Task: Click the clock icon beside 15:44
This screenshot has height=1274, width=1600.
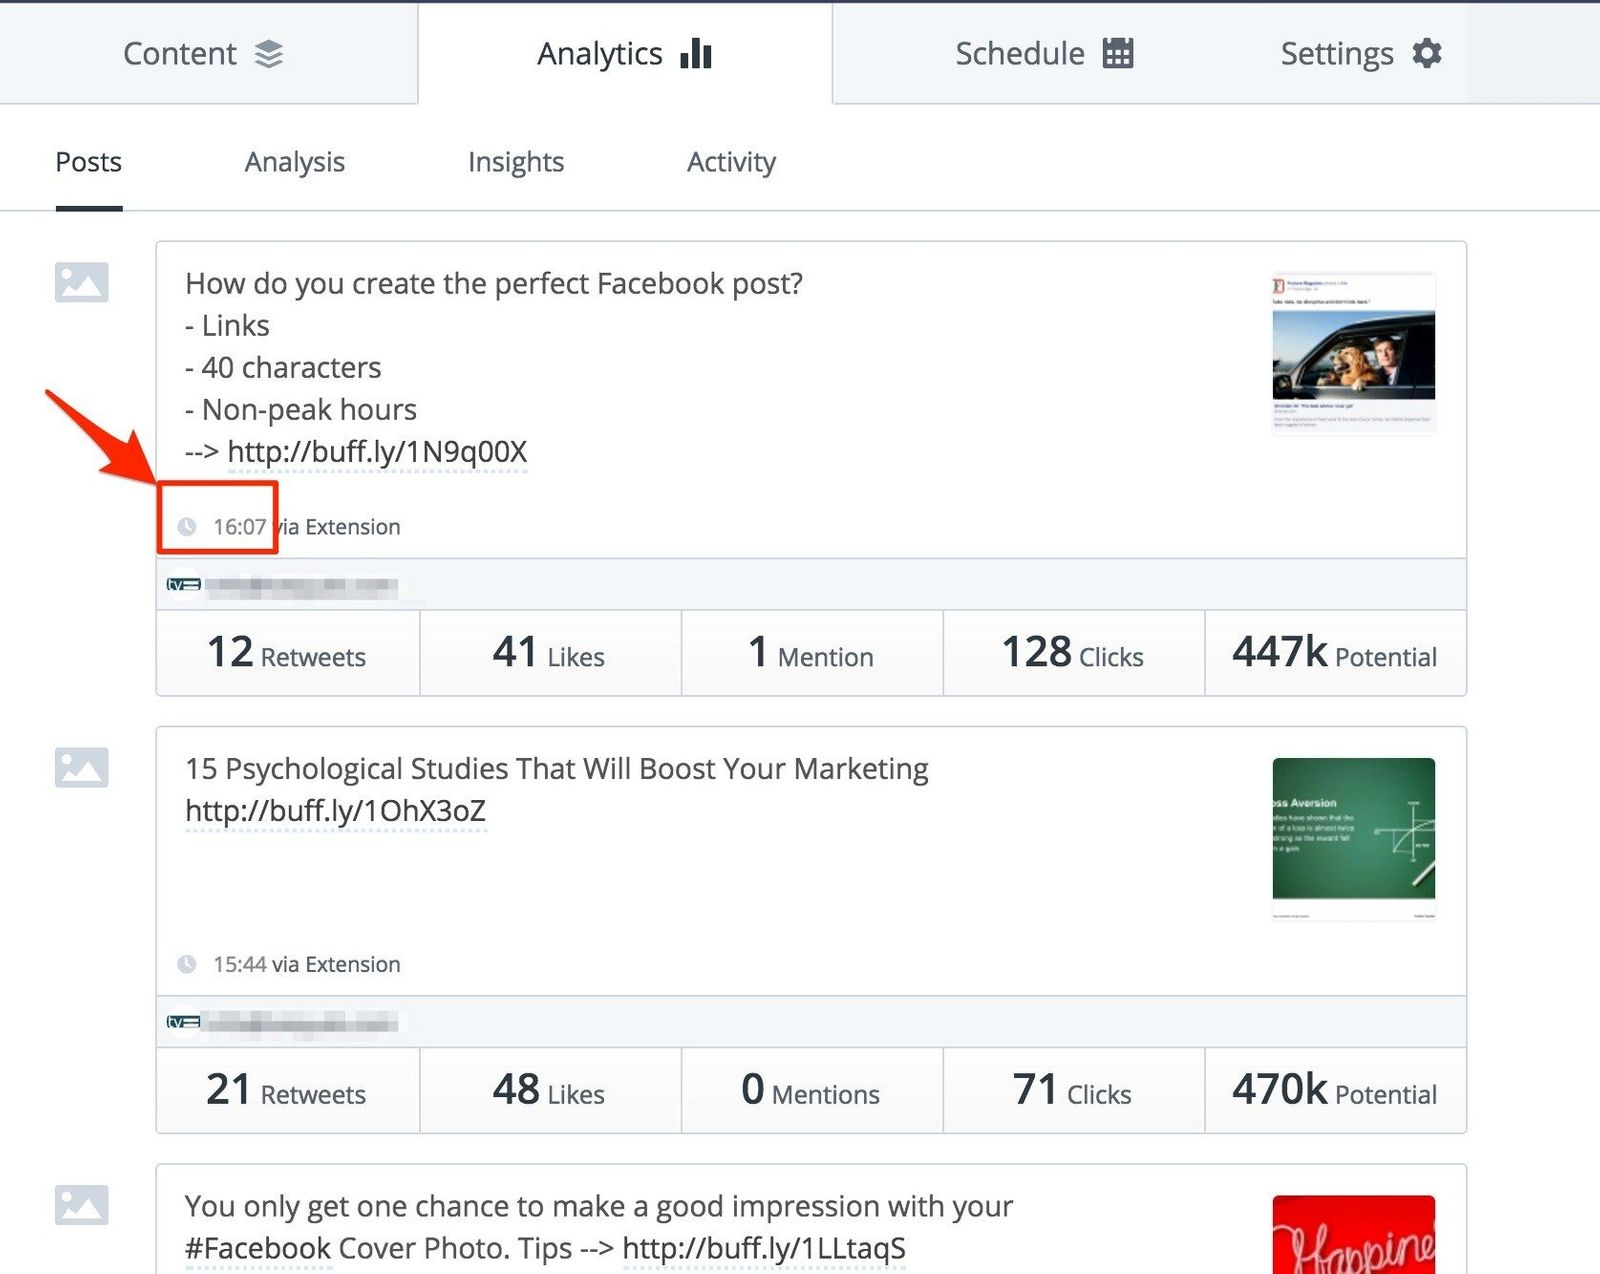Action: point(188,964)
